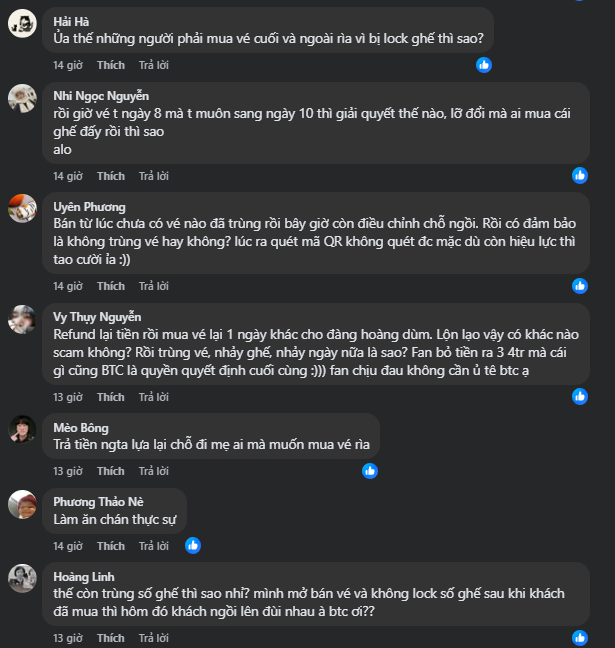
Task: Reply to Phương Thảo Nè's comment
Action: click(x=154, y=546)
